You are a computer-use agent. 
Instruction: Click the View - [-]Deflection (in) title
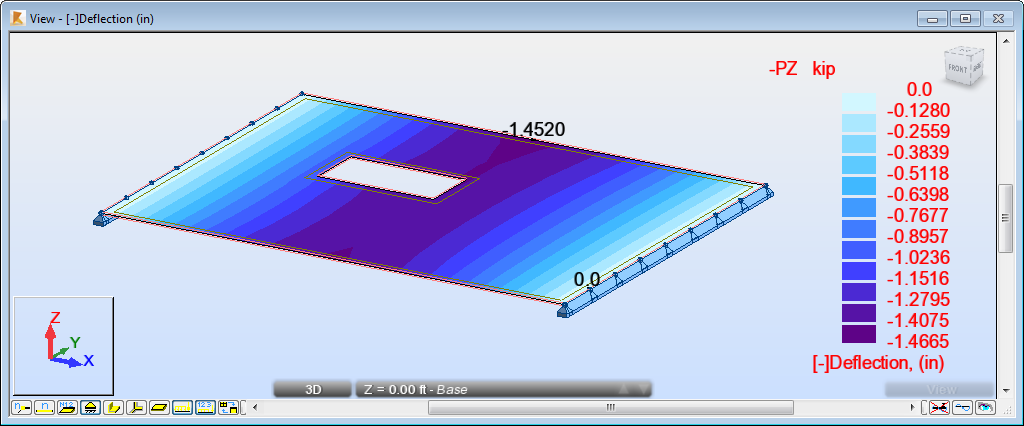[92, 18]
